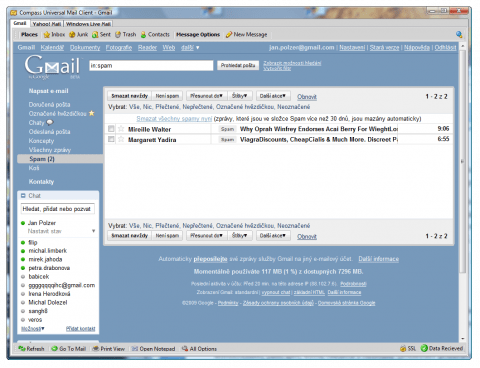The height and width of the screenshot is (368, 480).
Task: Click the status dot of babicek
Action: [x=23, y=276]
